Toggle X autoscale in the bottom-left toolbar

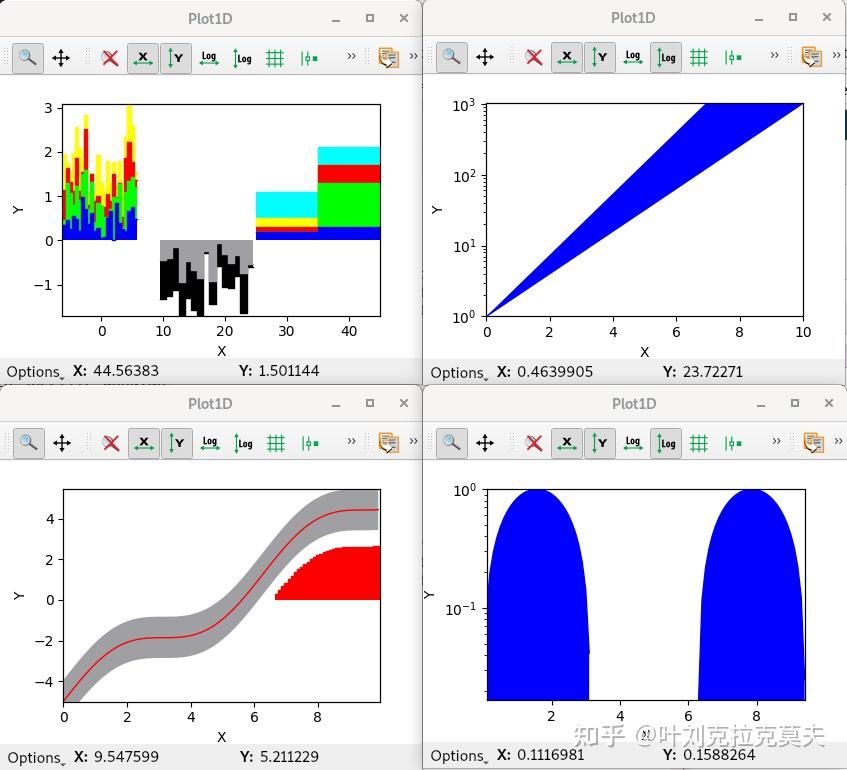pos(143,442)
